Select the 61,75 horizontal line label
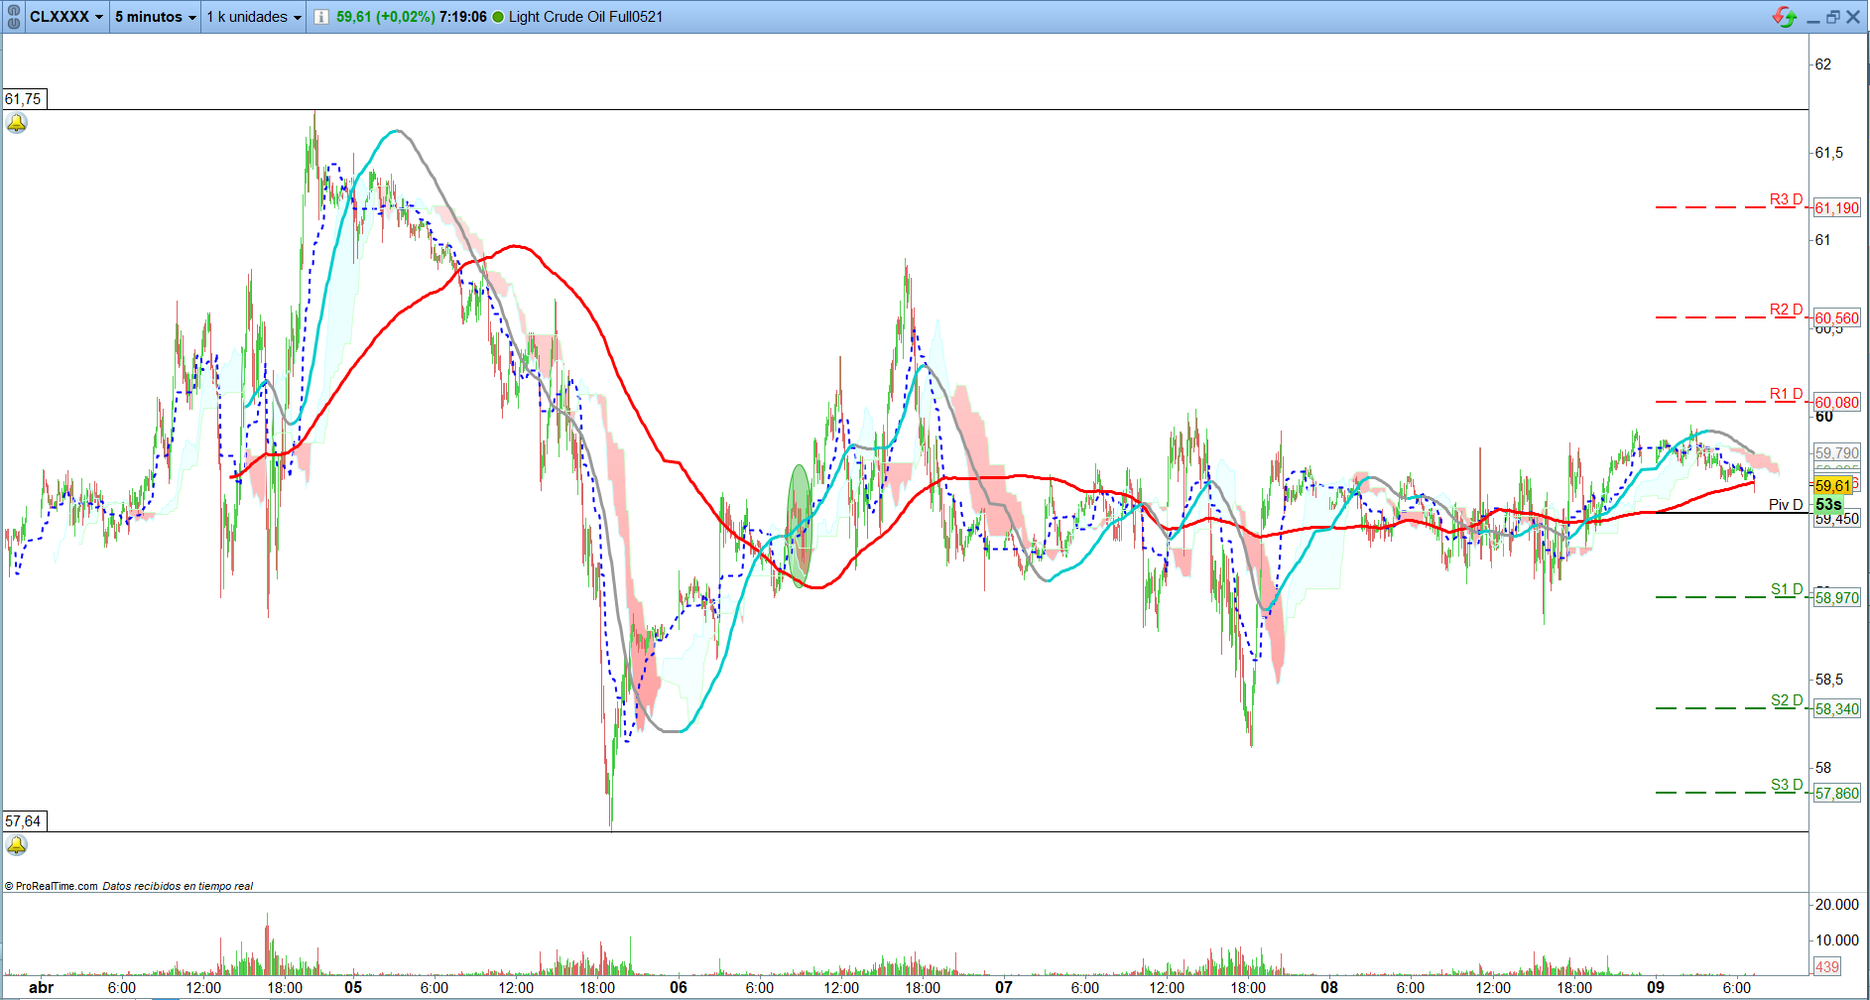This screenshot has width=1870, height=1000. pos(24,99)
